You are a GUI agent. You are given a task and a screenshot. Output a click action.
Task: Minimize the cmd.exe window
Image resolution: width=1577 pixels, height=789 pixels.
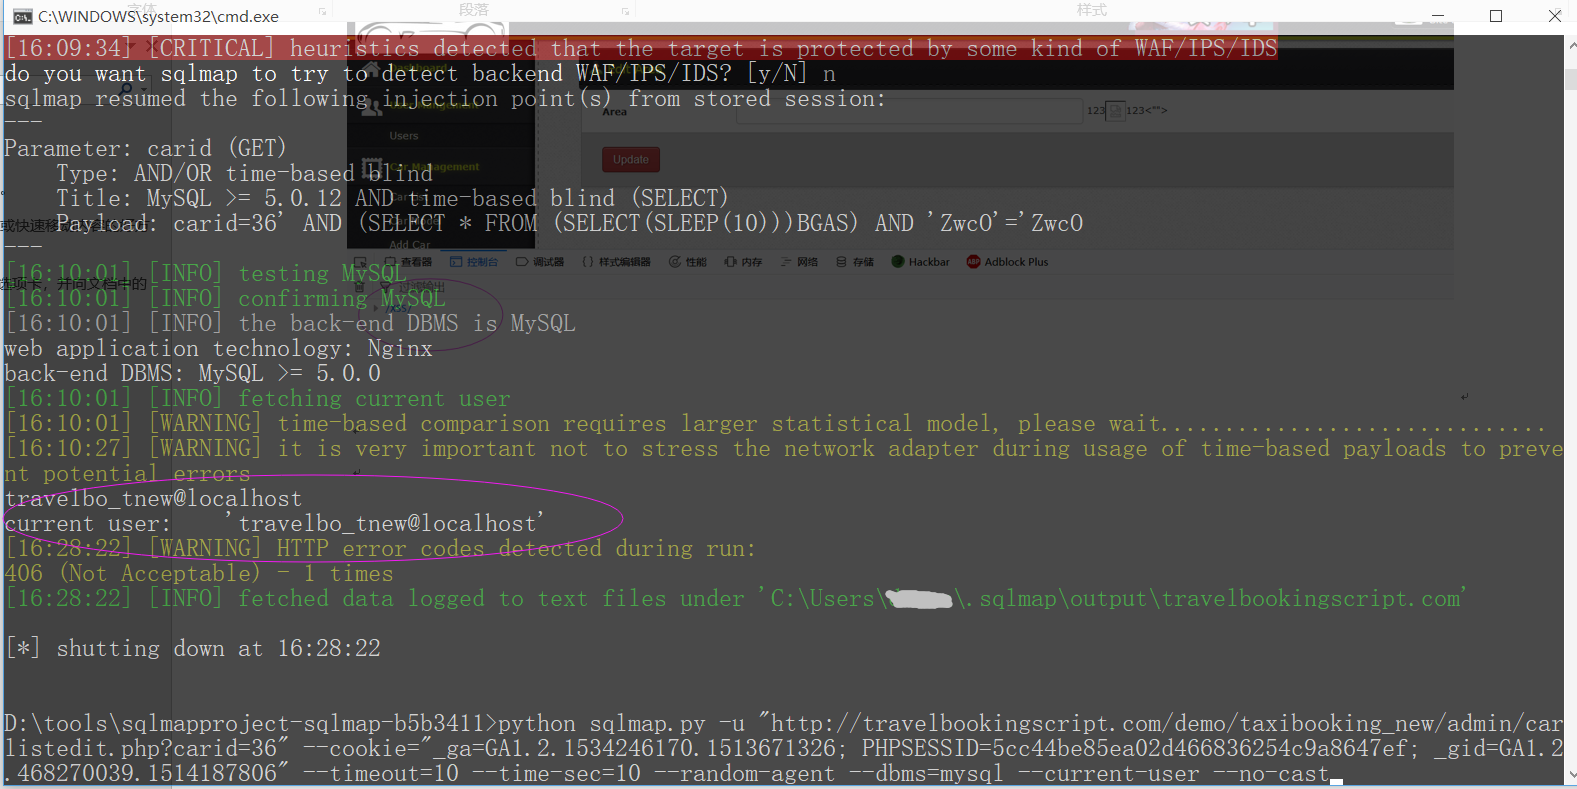(x=1438, y=16)
